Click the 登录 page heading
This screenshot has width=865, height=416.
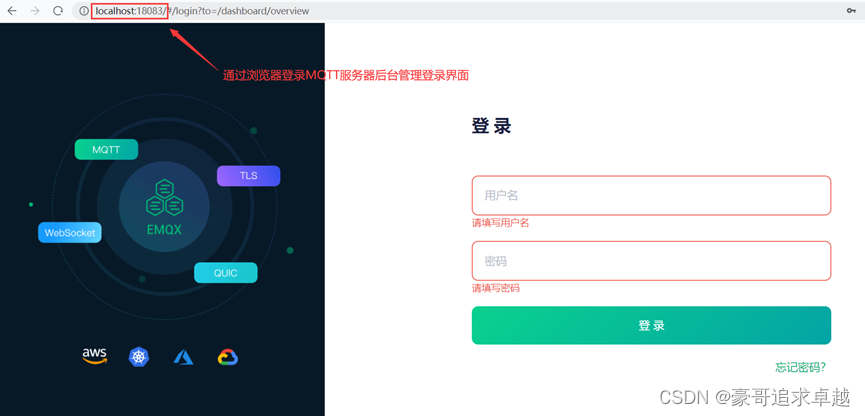492,126
